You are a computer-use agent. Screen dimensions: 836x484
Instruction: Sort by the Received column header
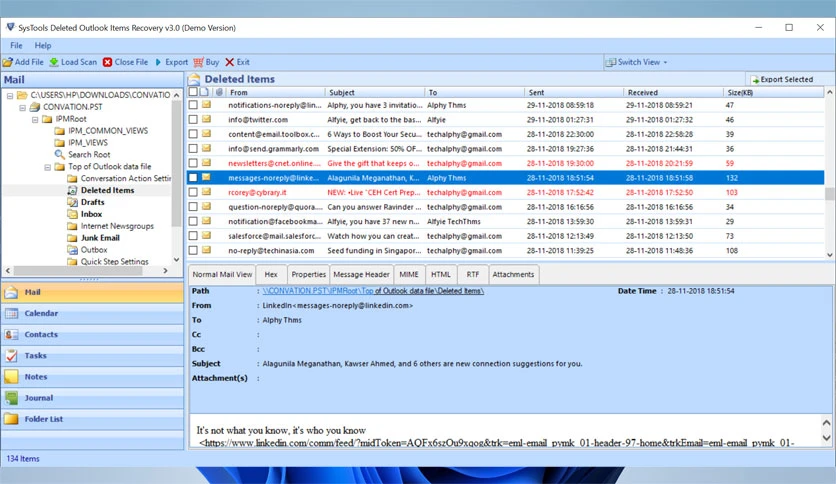coord(673,92)
